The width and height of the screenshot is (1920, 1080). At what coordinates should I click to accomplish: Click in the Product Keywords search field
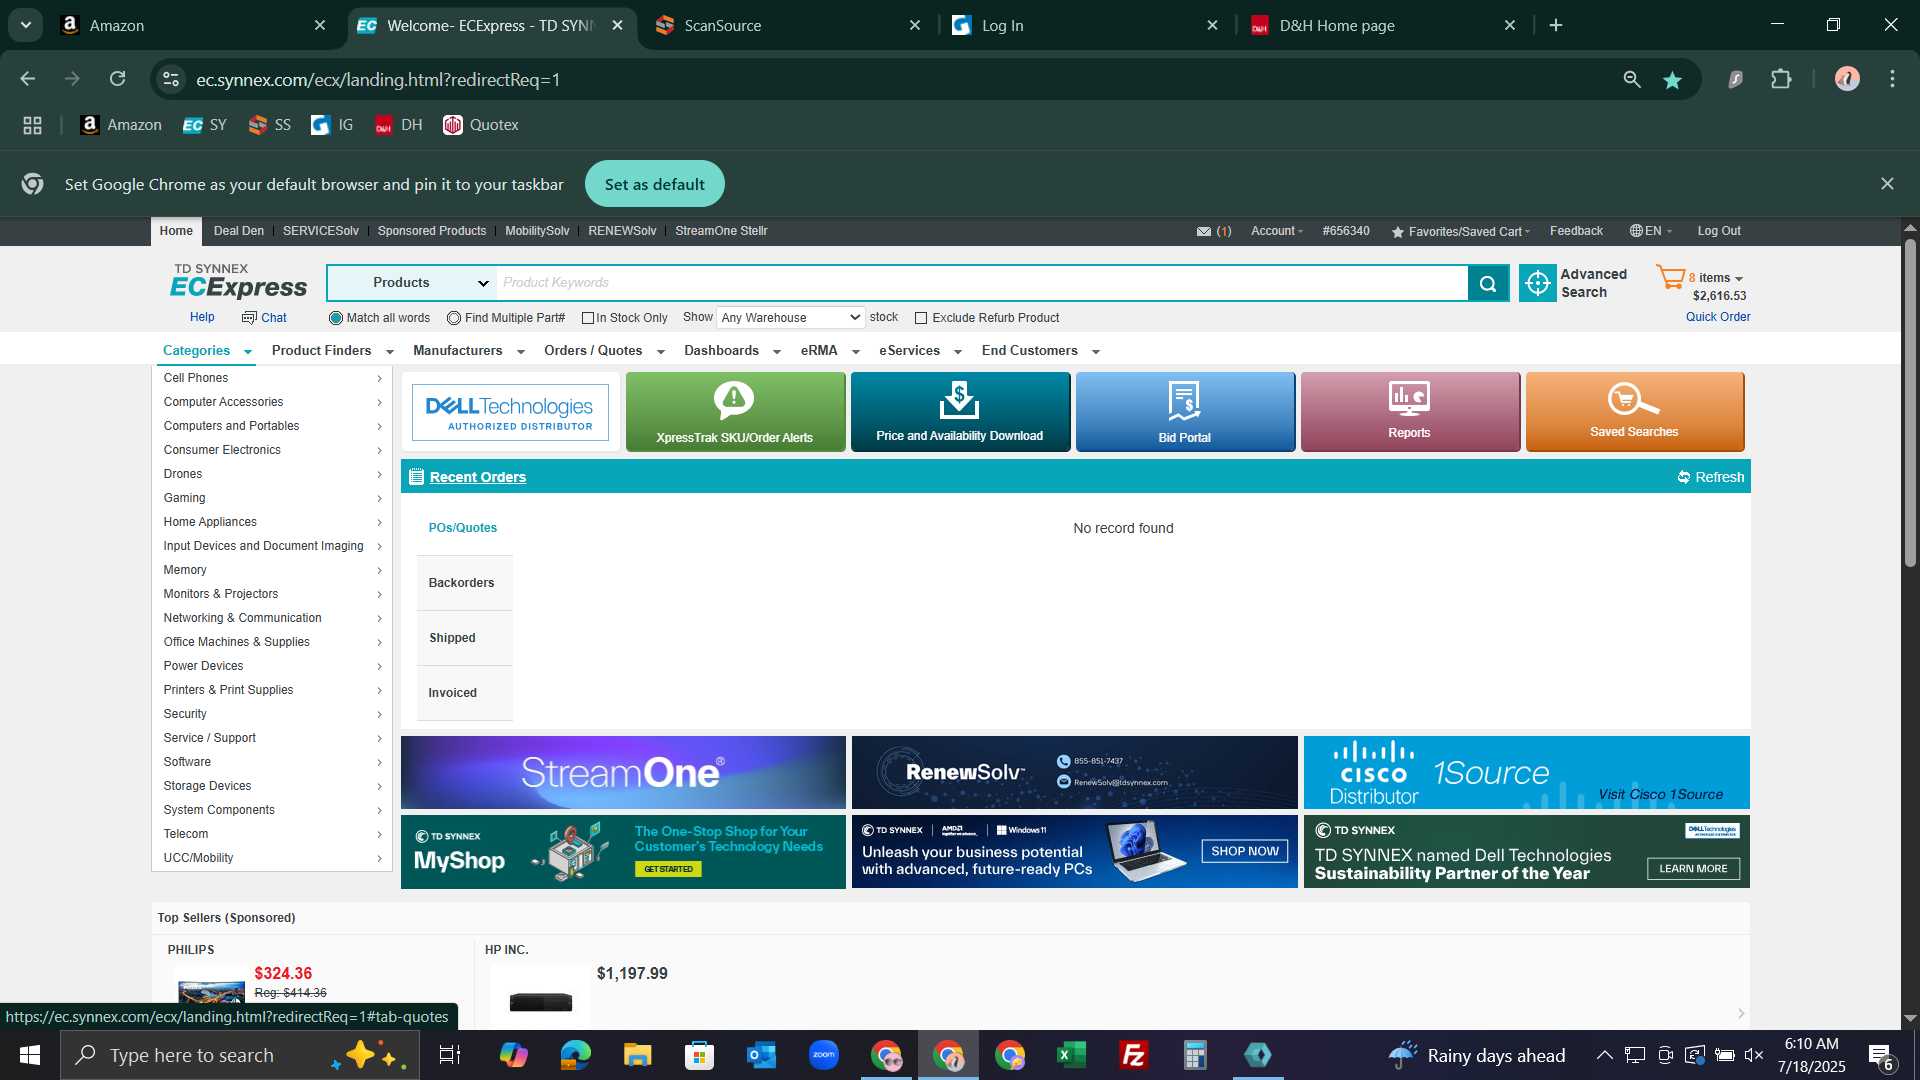tap(982, 283)
